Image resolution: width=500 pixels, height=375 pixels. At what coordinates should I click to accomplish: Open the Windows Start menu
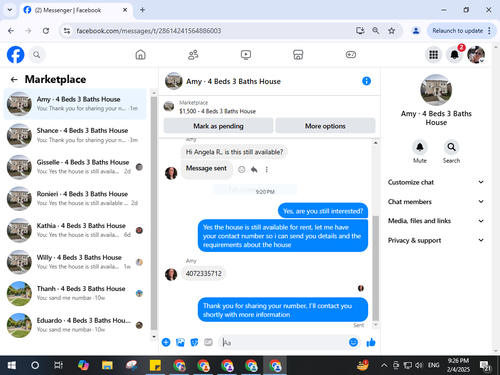point(12,366)
